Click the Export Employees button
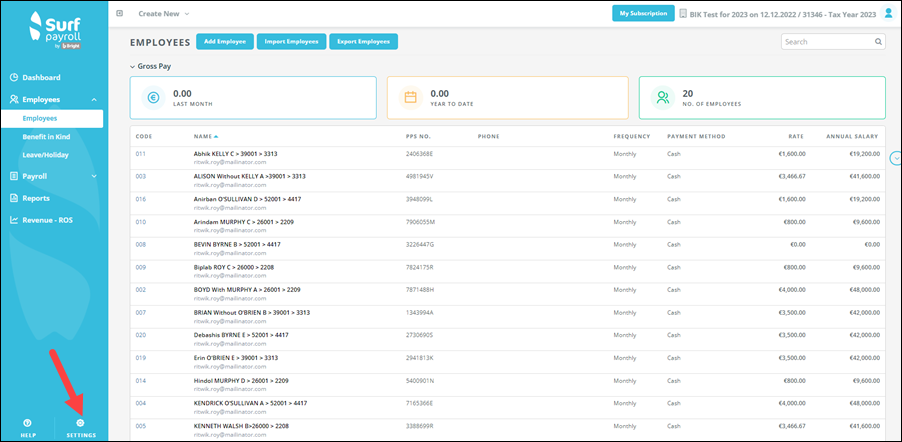This screenshot has height=442, width=902. point(364,41)
